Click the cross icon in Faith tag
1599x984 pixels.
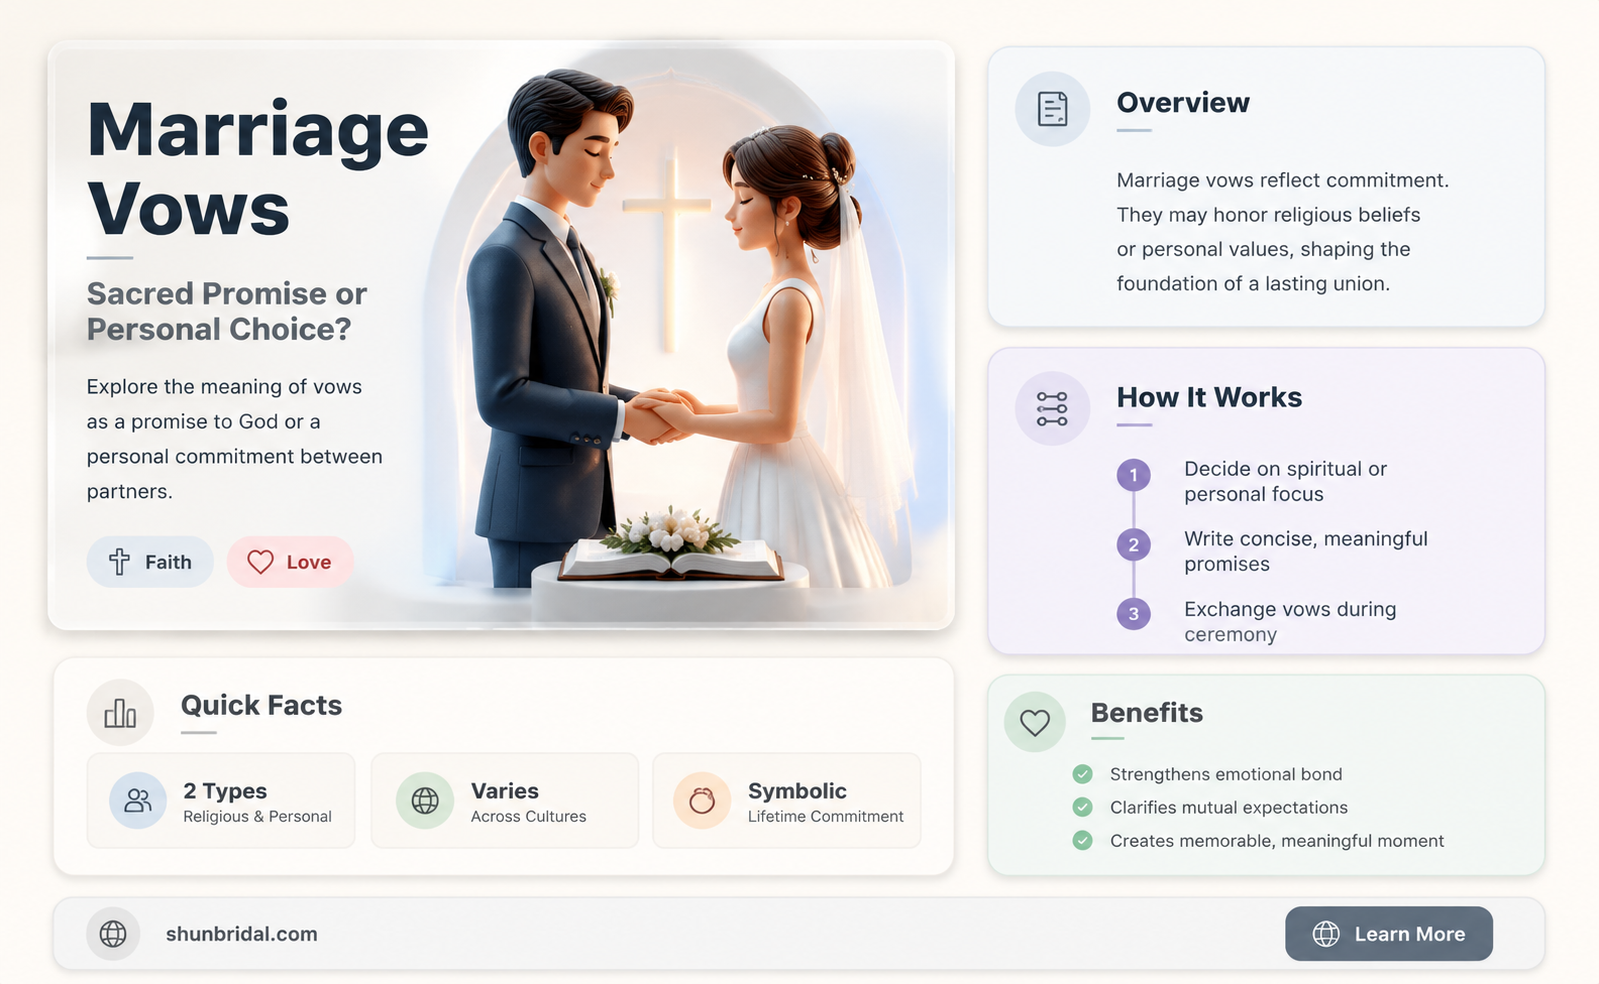119,562
